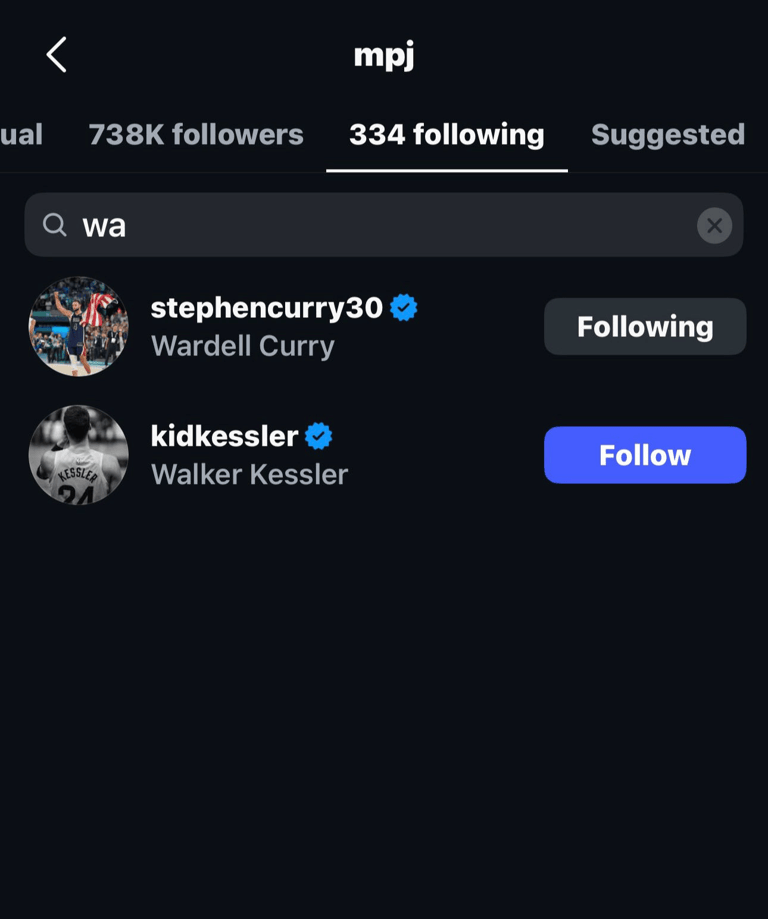Click the Walker Kessler display name

[249, 474]
